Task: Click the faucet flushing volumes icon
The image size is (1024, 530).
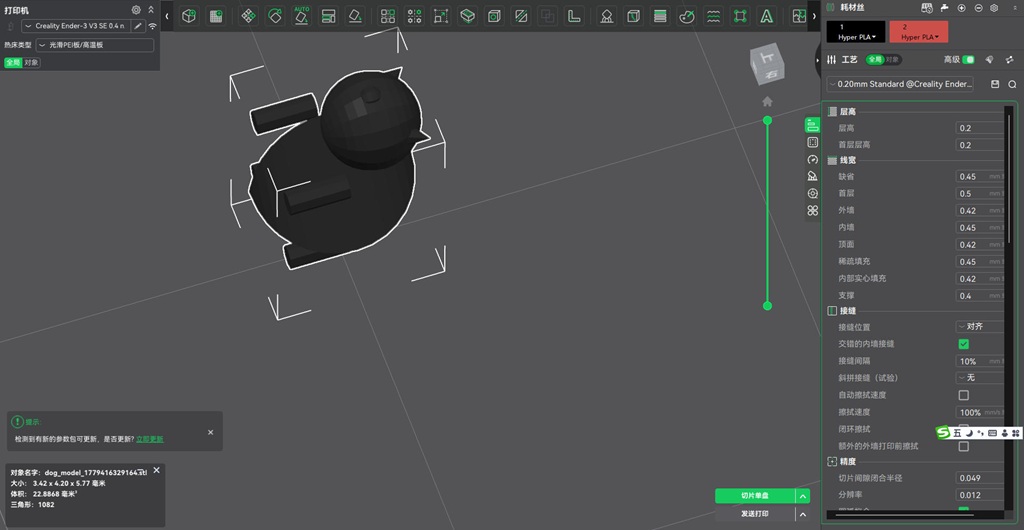Action: pos(944,8)
